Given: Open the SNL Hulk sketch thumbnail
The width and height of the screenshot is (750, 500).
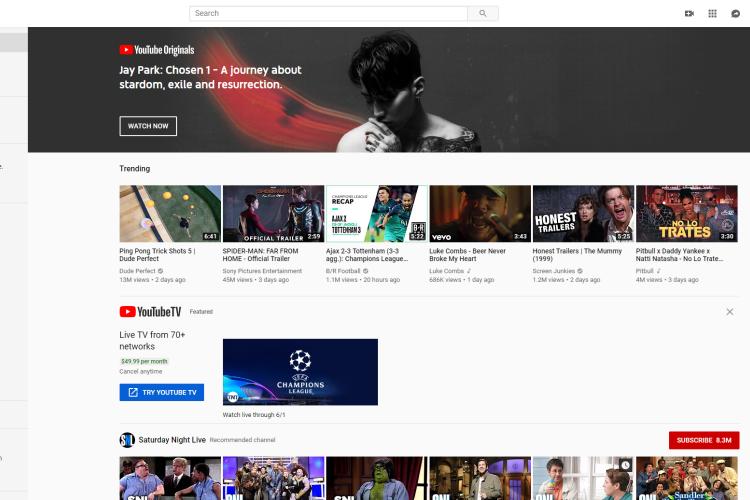Looking at the screenshot, I should point(377,478).
